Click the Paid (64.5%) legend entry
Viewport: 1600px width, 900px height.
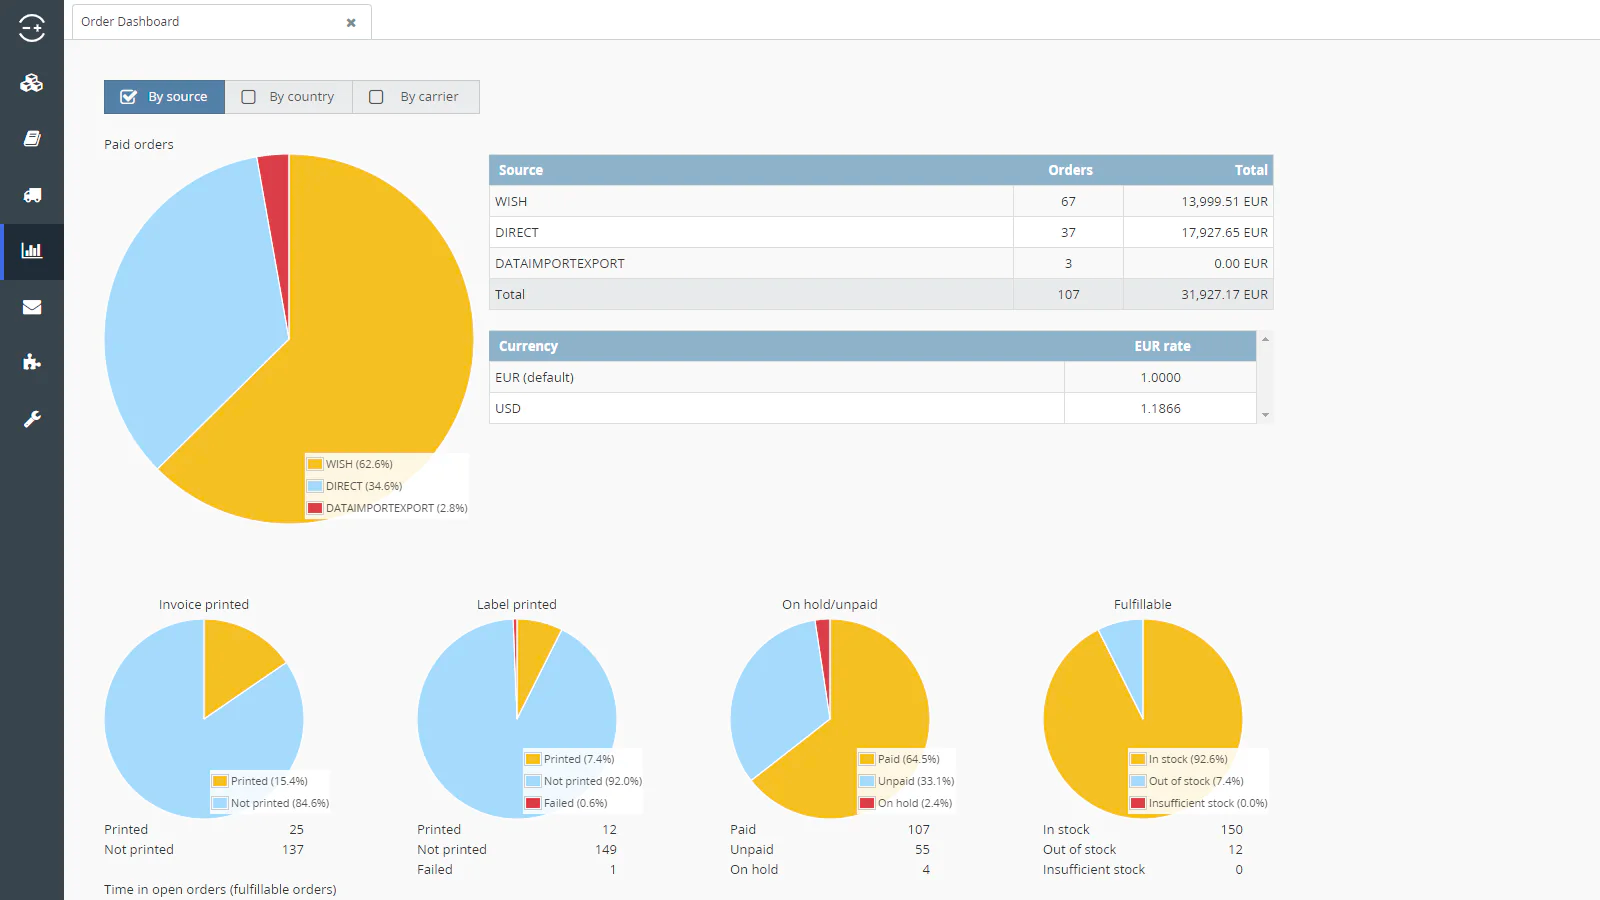(x=900, y=759)
